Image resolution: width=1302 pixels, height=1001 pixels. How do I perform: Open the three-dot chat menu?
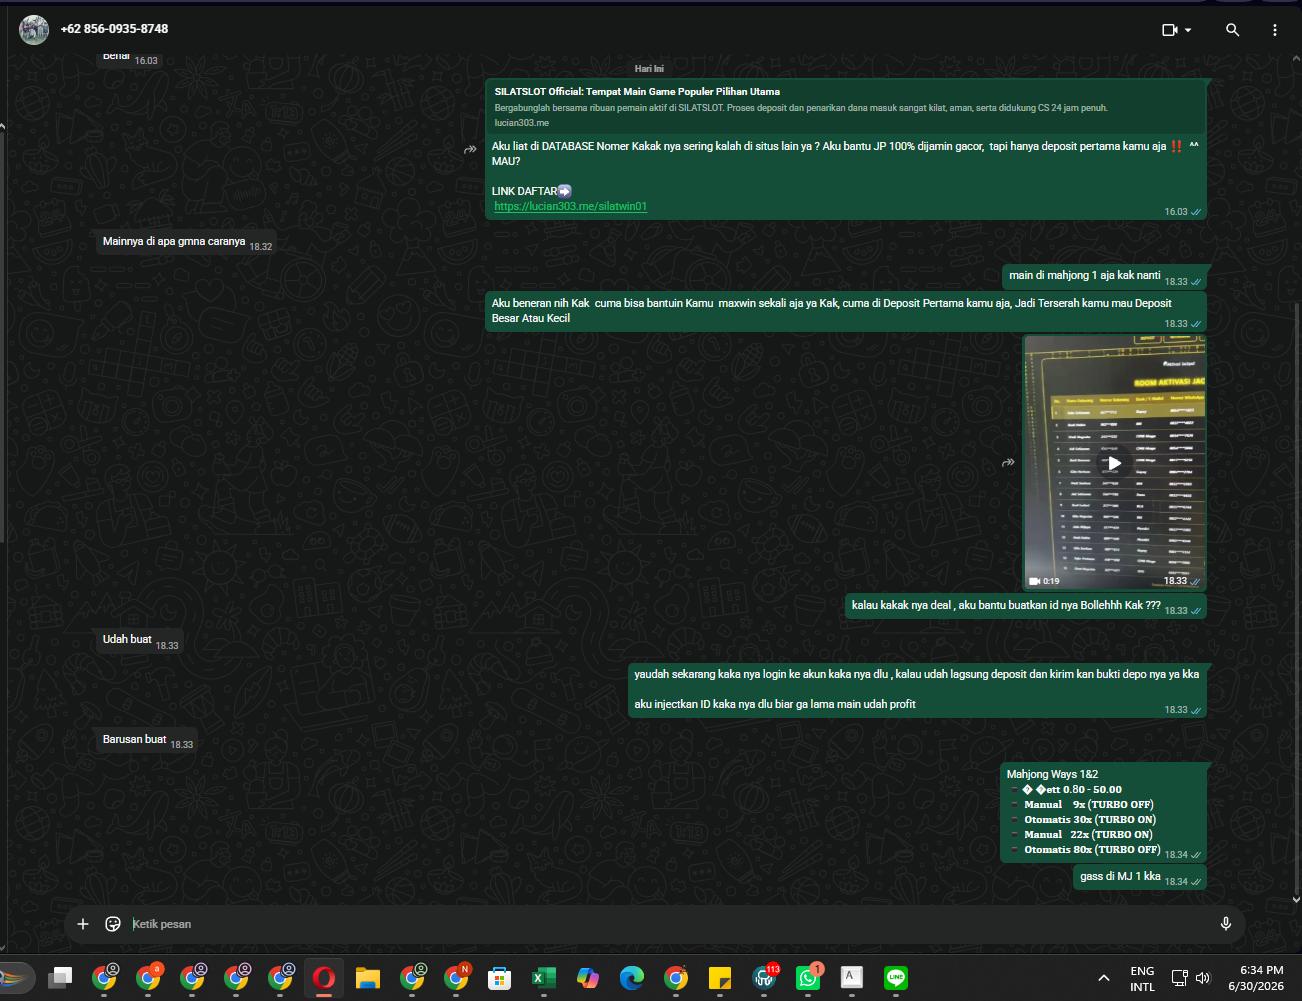(x=1274, y=30)
